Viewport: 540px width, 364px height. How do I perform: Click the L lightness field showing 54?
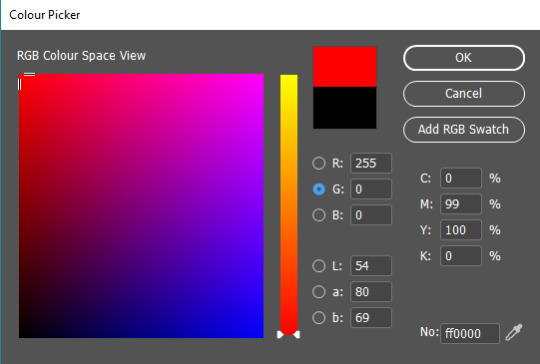(x=371, y=266)
